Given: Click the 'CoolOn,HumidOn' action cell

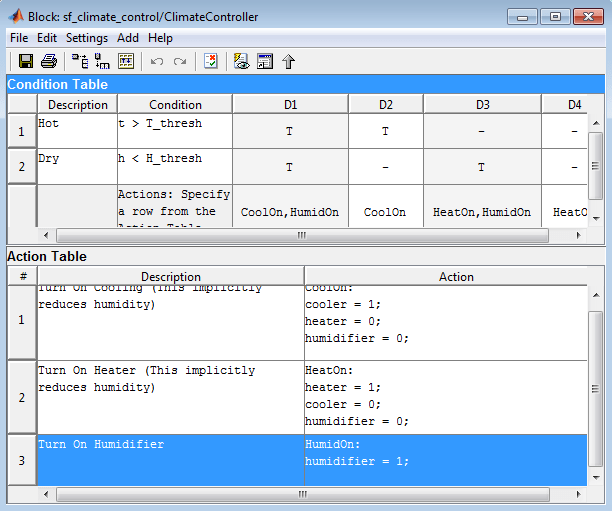Looking at the screenshot, I should coord(290,207).
